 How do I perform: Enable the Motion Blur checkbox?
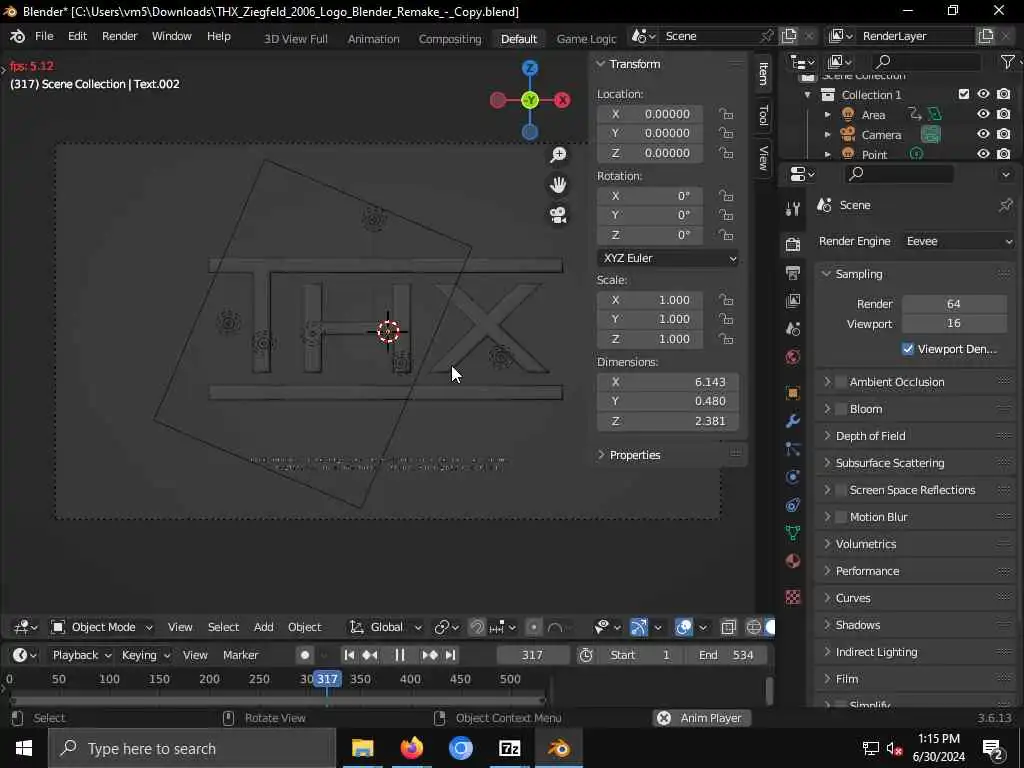tap(841, 517)
